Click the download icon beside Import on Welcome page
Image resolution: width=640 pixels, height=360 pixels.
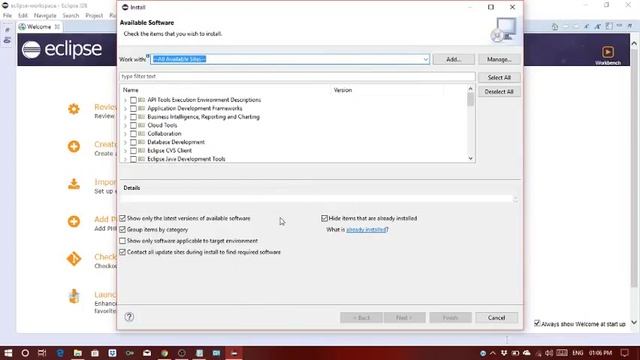pos(74,184)
